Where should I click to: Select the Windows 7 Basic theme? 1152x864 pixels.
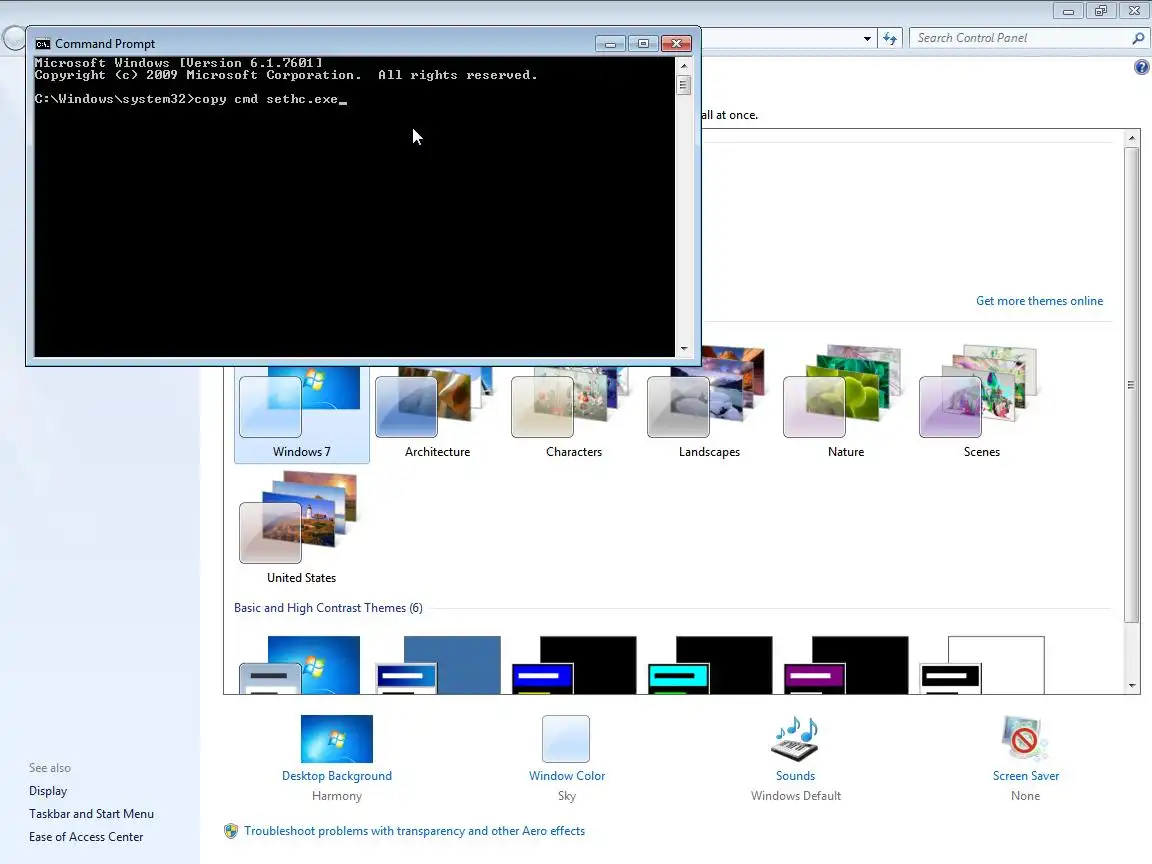coord(300,665)
